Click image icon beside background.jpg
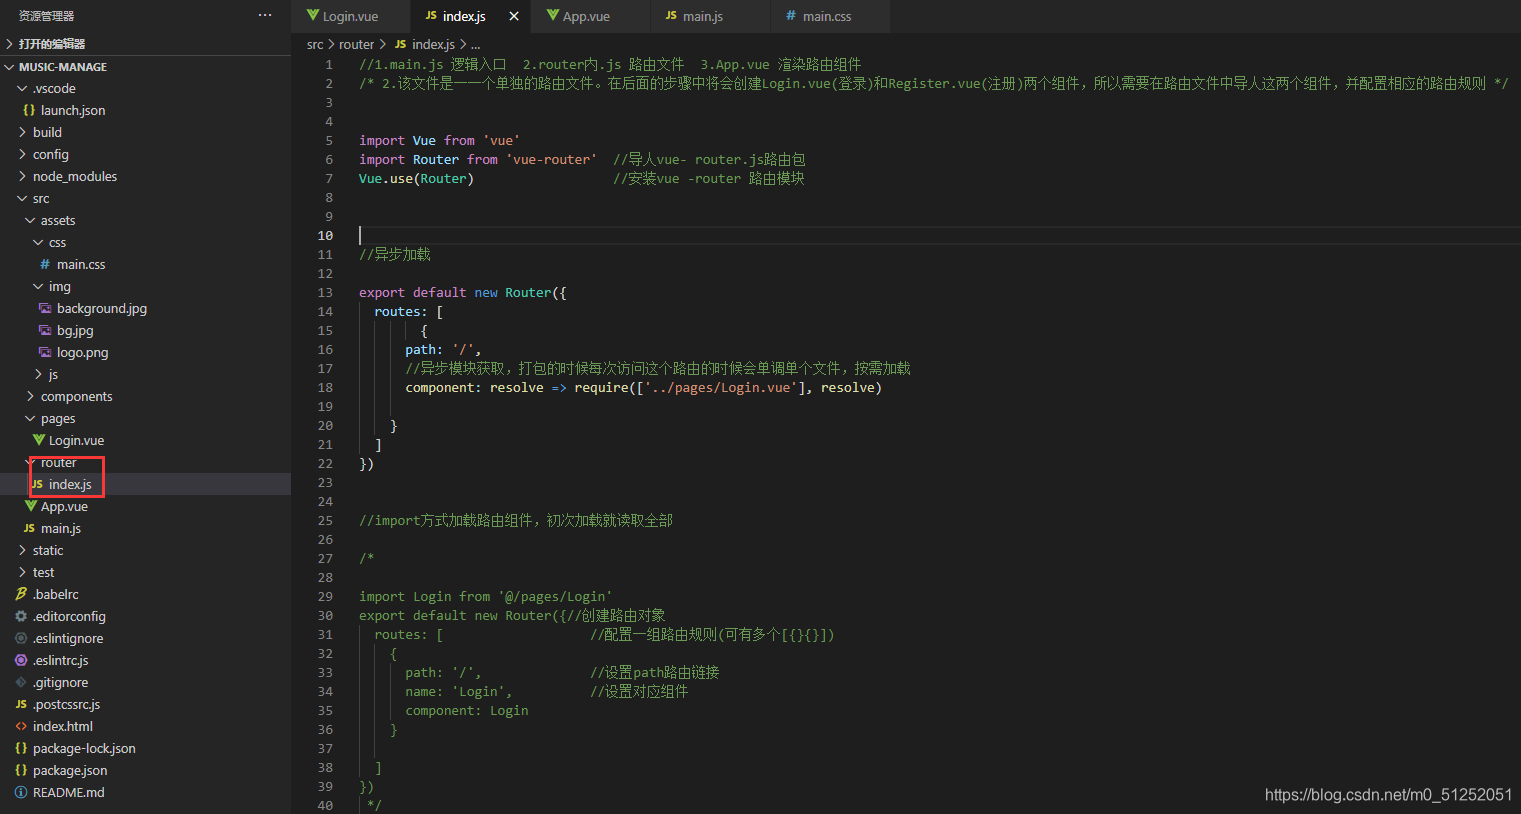The width and height of the screenshot is (1521, 814). [x=45, y=308]
